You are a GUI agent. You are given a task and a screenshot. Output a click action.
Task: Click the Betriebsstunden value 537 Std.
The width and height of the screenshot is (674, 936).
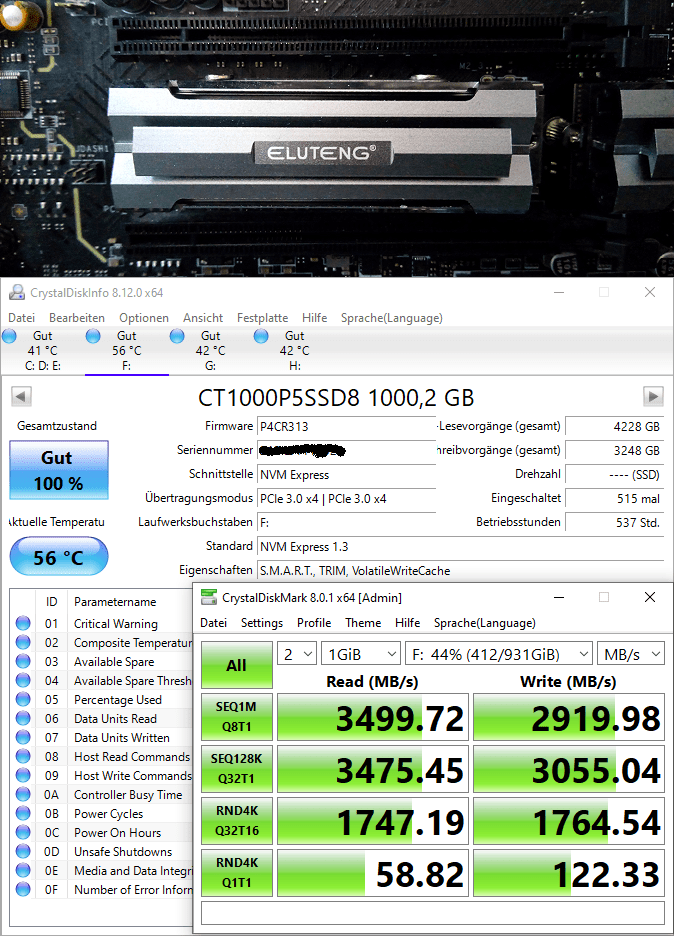coord(614,522)
